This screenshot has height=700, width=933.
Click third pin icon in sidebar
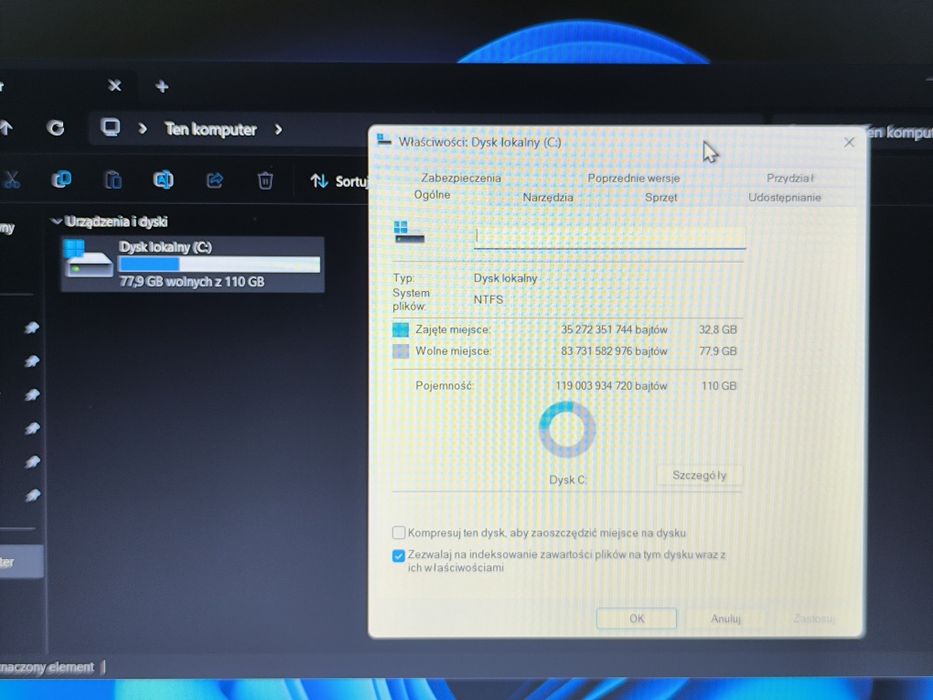pos(32,395)
